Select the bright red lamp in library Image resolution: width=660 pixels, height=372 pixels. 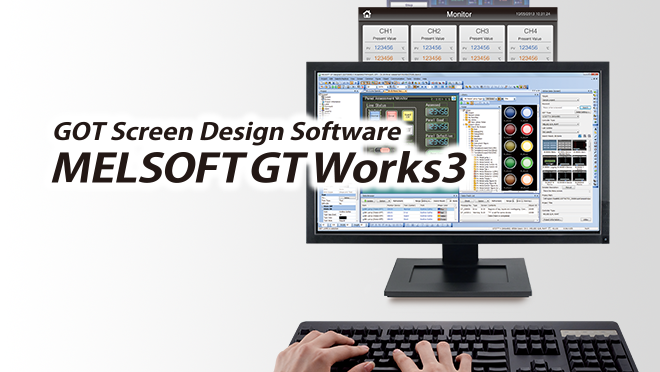pyautogui.click(x=527, y=130)
